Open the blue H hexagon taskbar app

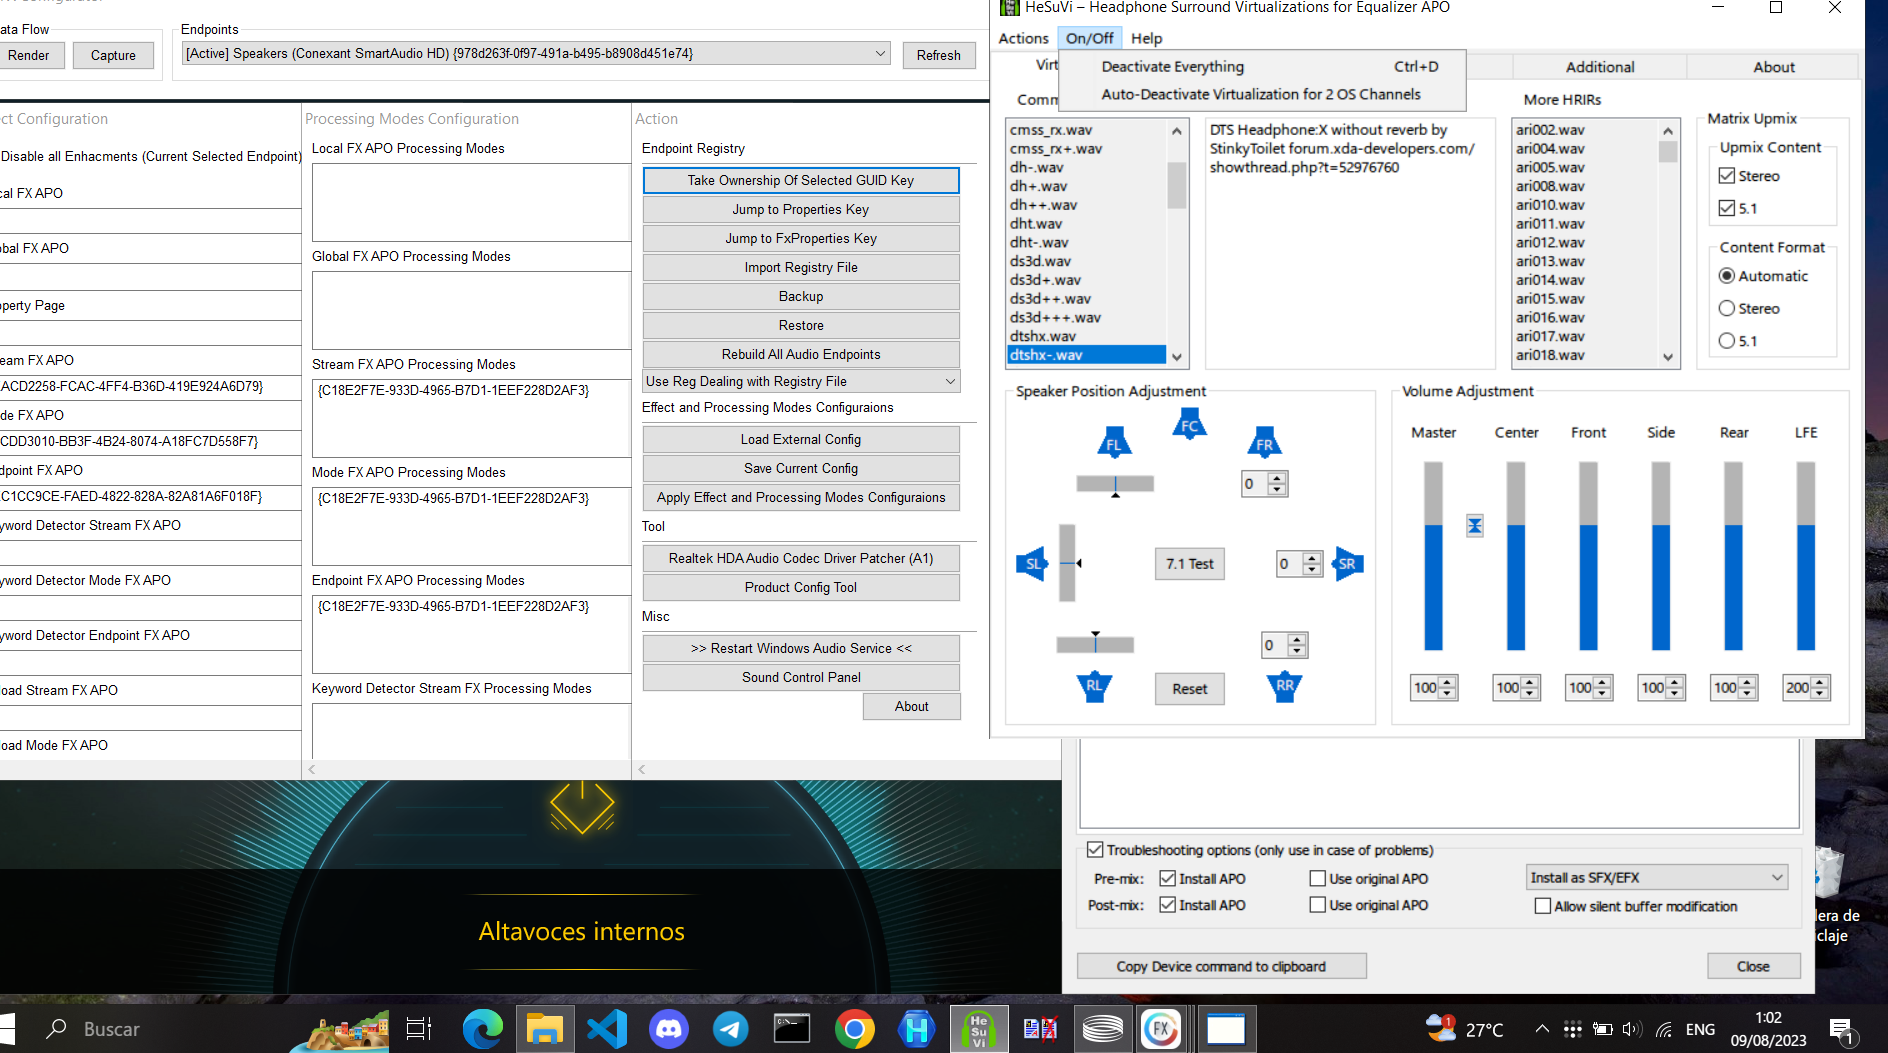pyautogui.click(x=916, y=1029)
